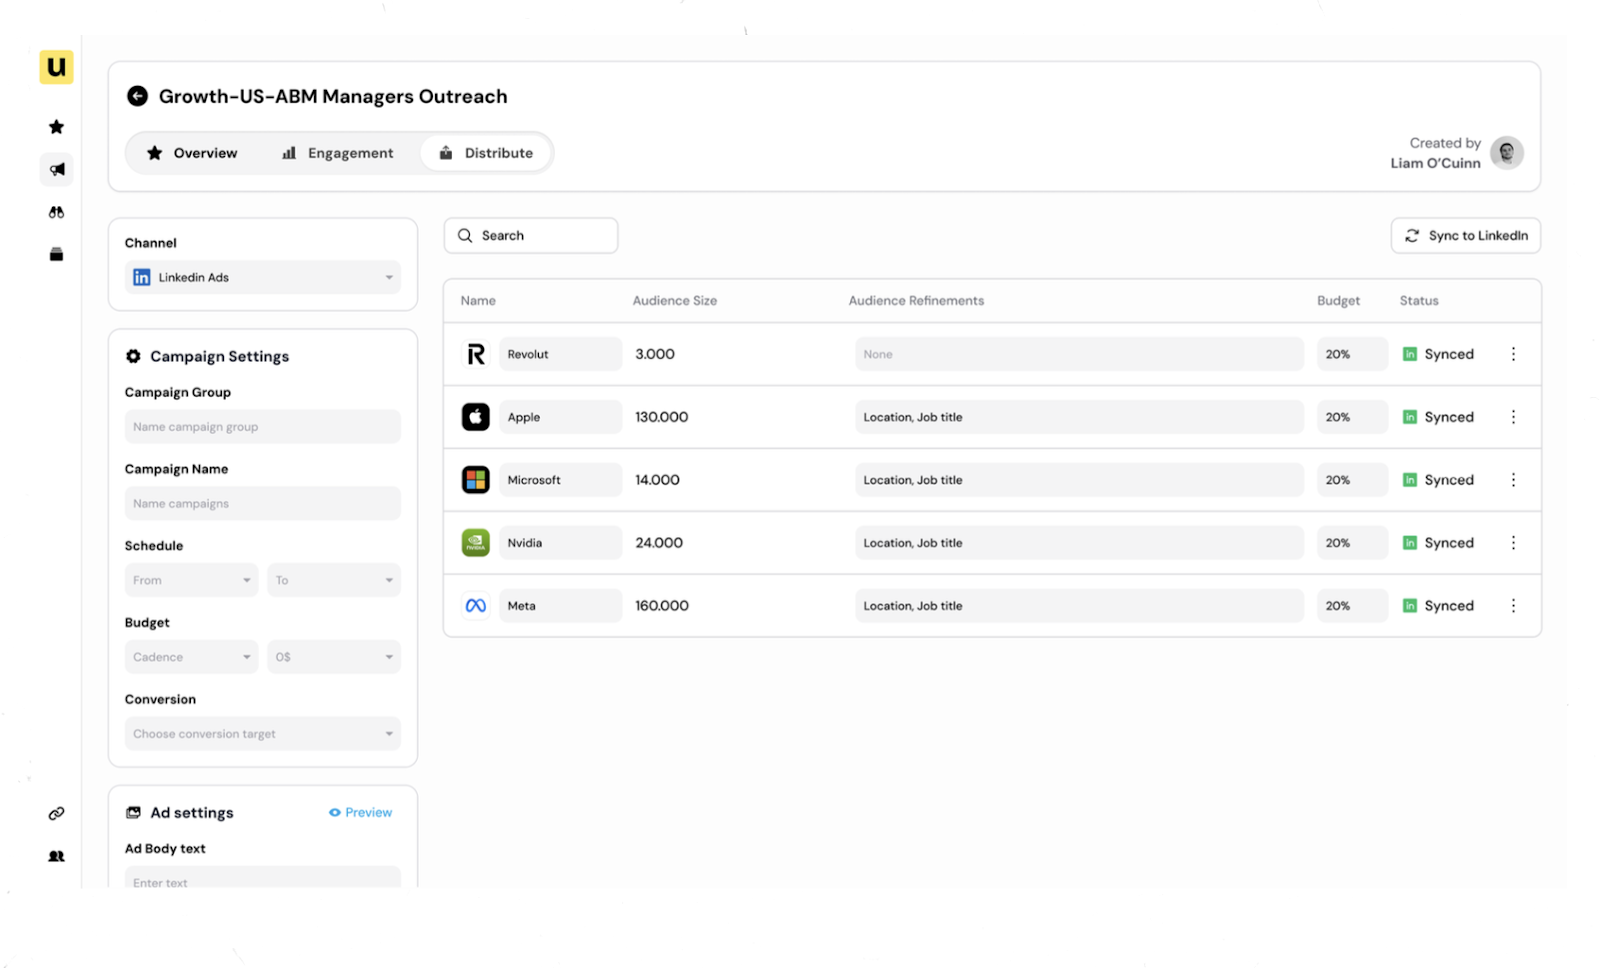Click the Preview link in Ad settings
The image size is (1600, 968).
click(x=361, y=812)
